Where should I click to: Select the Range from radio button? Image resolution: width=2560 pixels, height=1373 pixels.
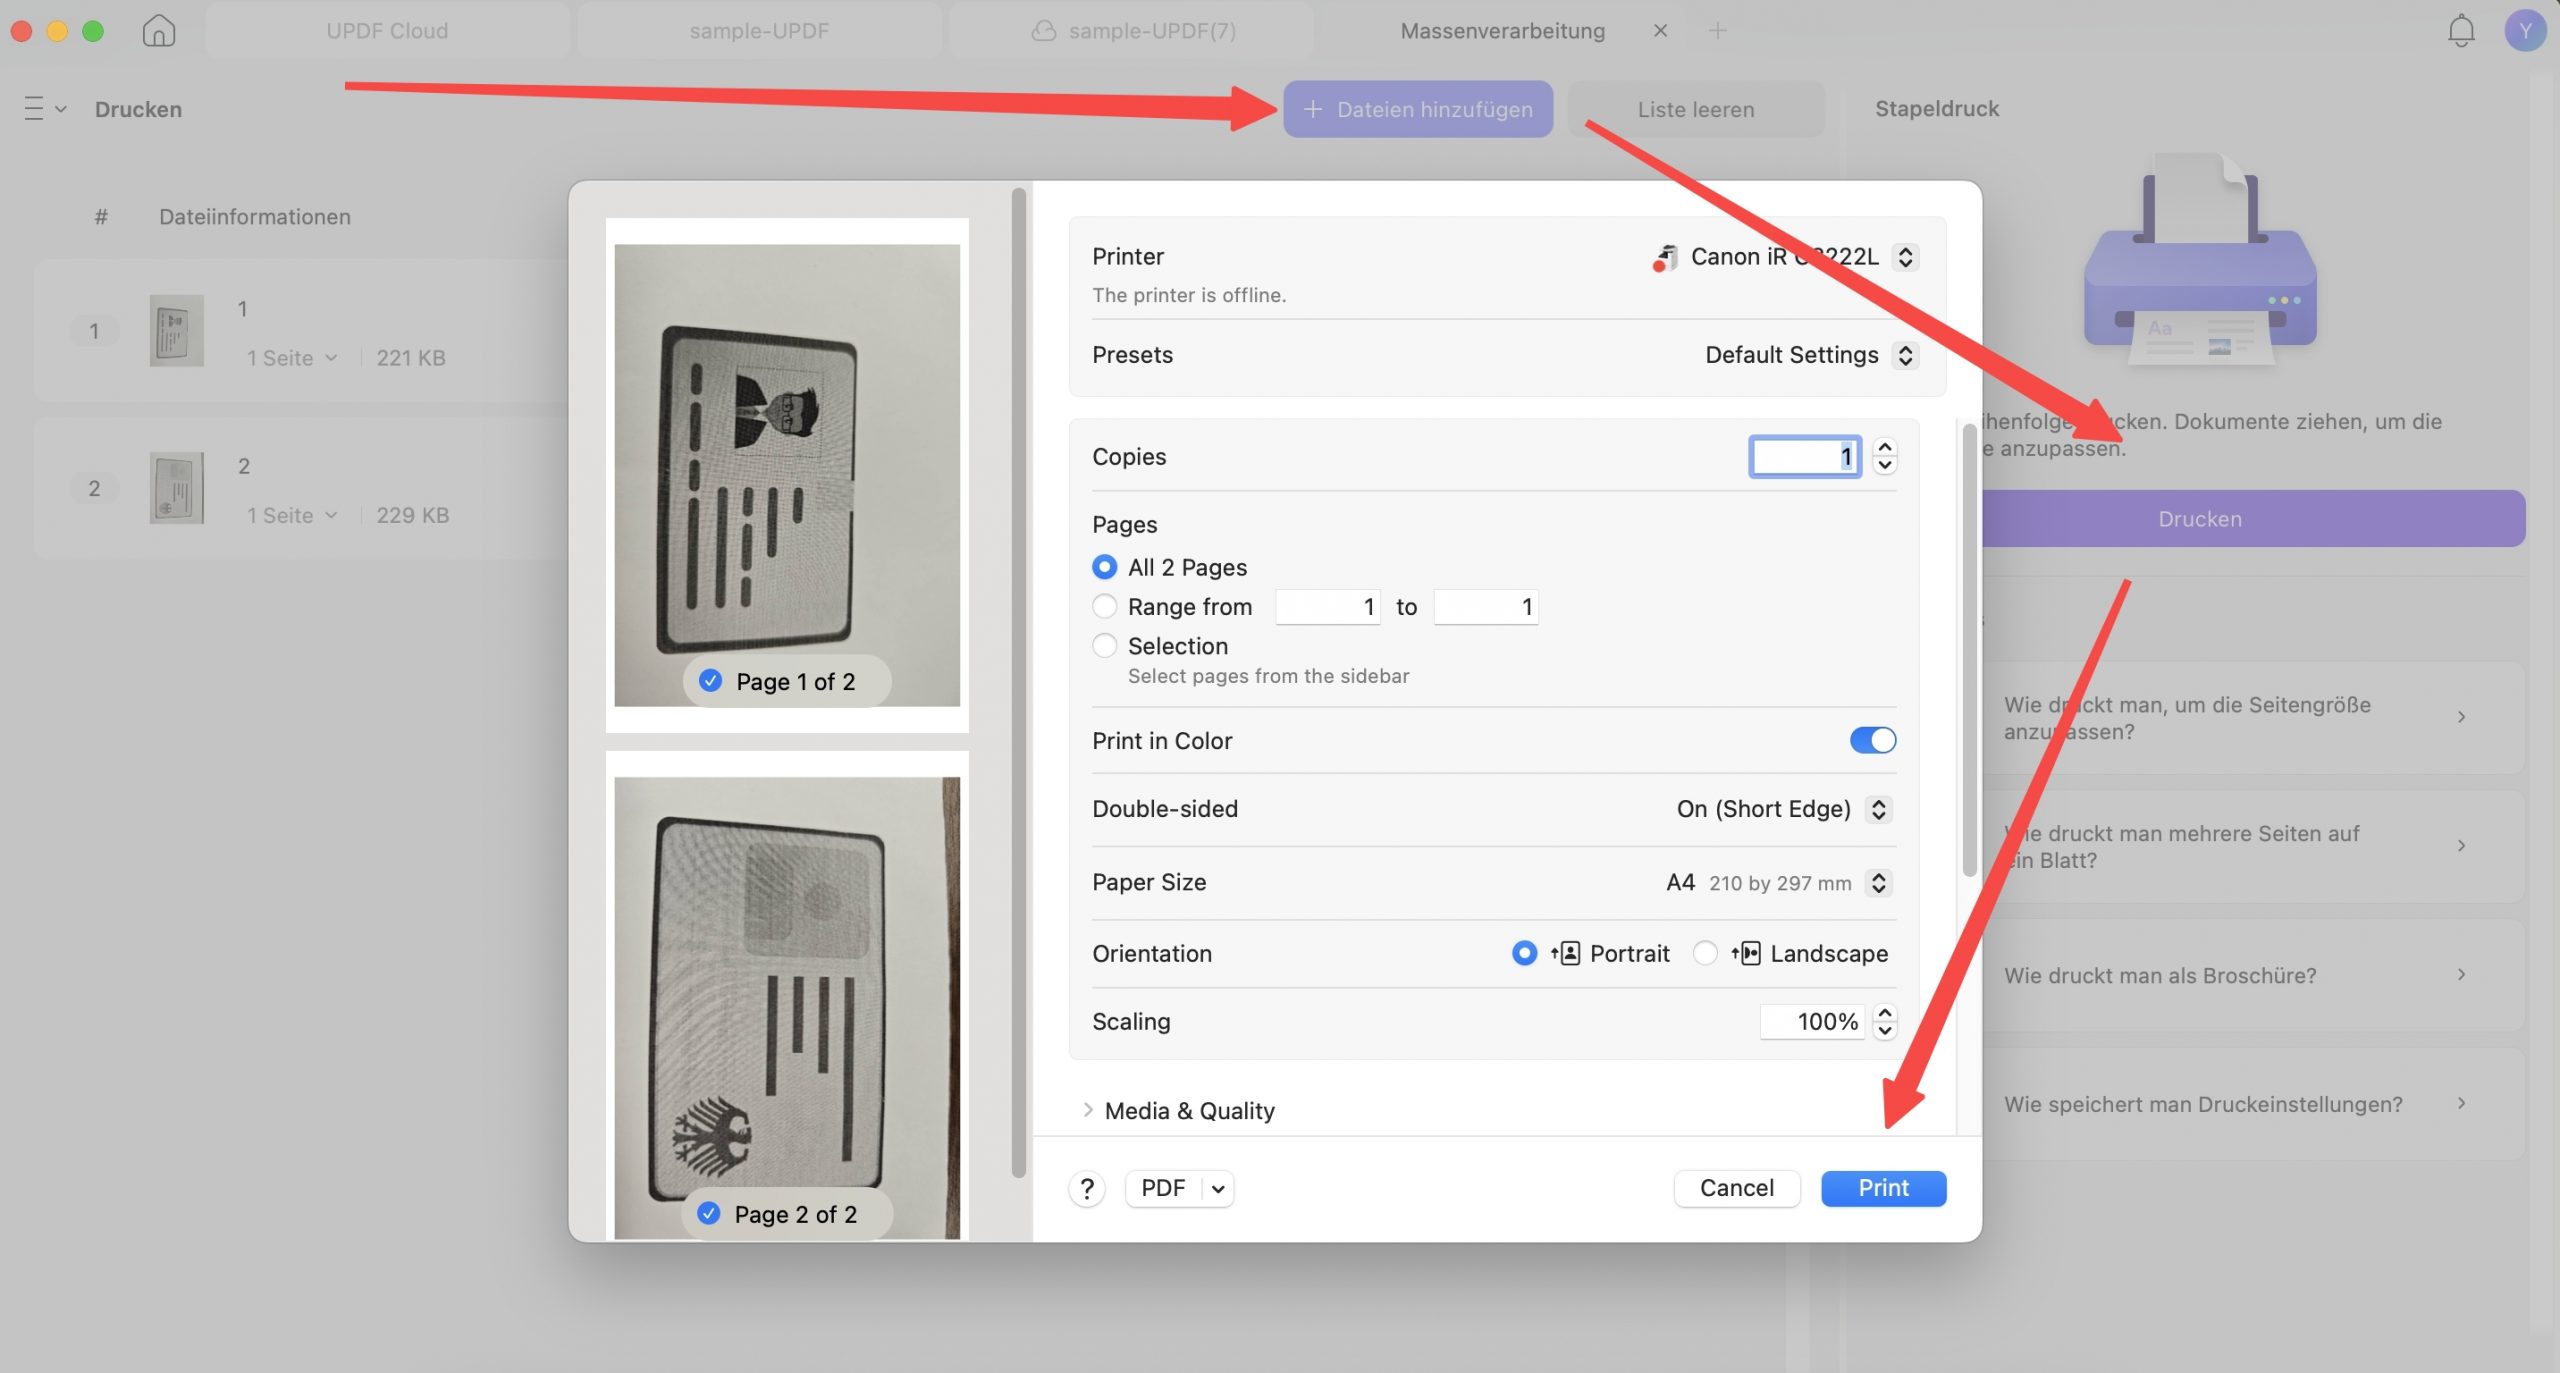[1104, 606]
